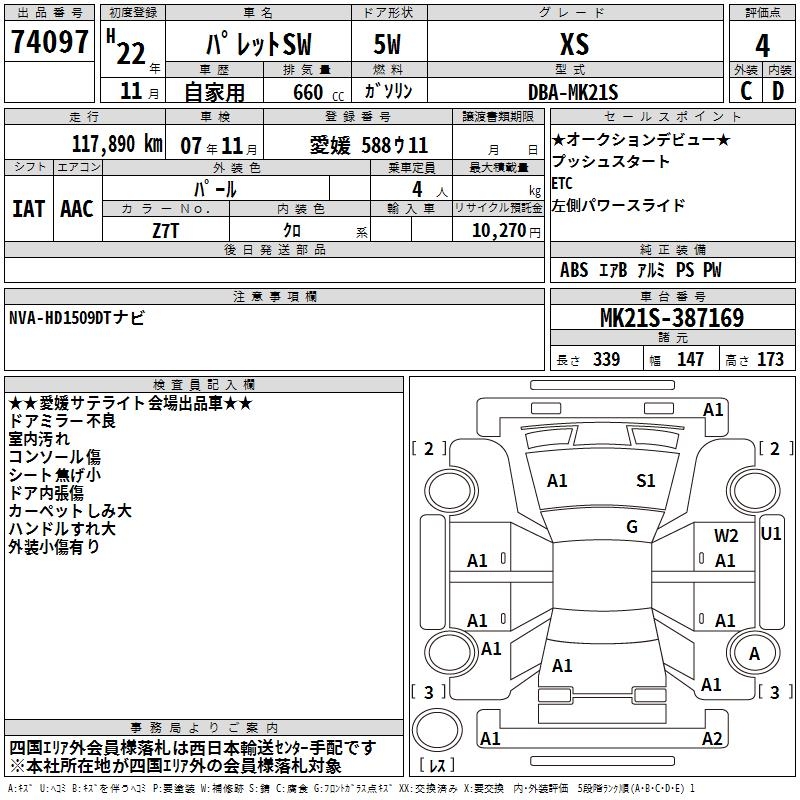Click the registration number 愛媛 588ウ11
This screenshot has height=800, width=800.
[x=369, y=145]
